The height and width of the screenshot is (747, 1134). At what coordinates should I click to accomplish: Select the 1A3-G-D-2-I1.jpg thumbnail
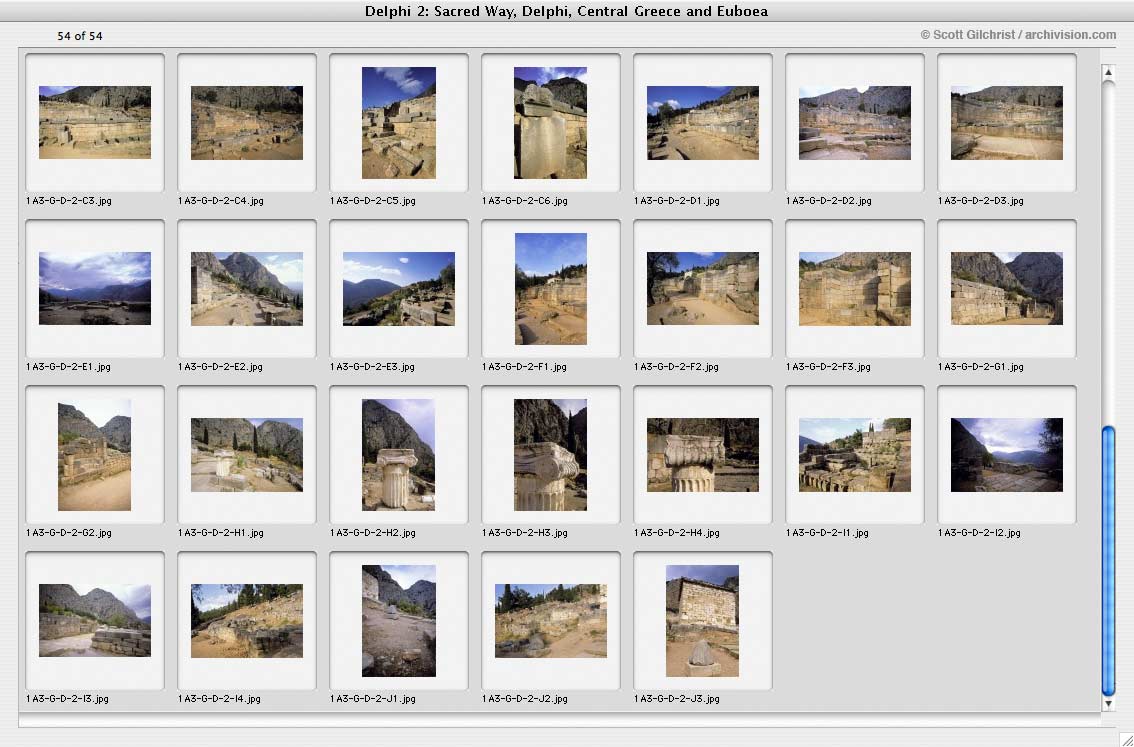[855, 455]
